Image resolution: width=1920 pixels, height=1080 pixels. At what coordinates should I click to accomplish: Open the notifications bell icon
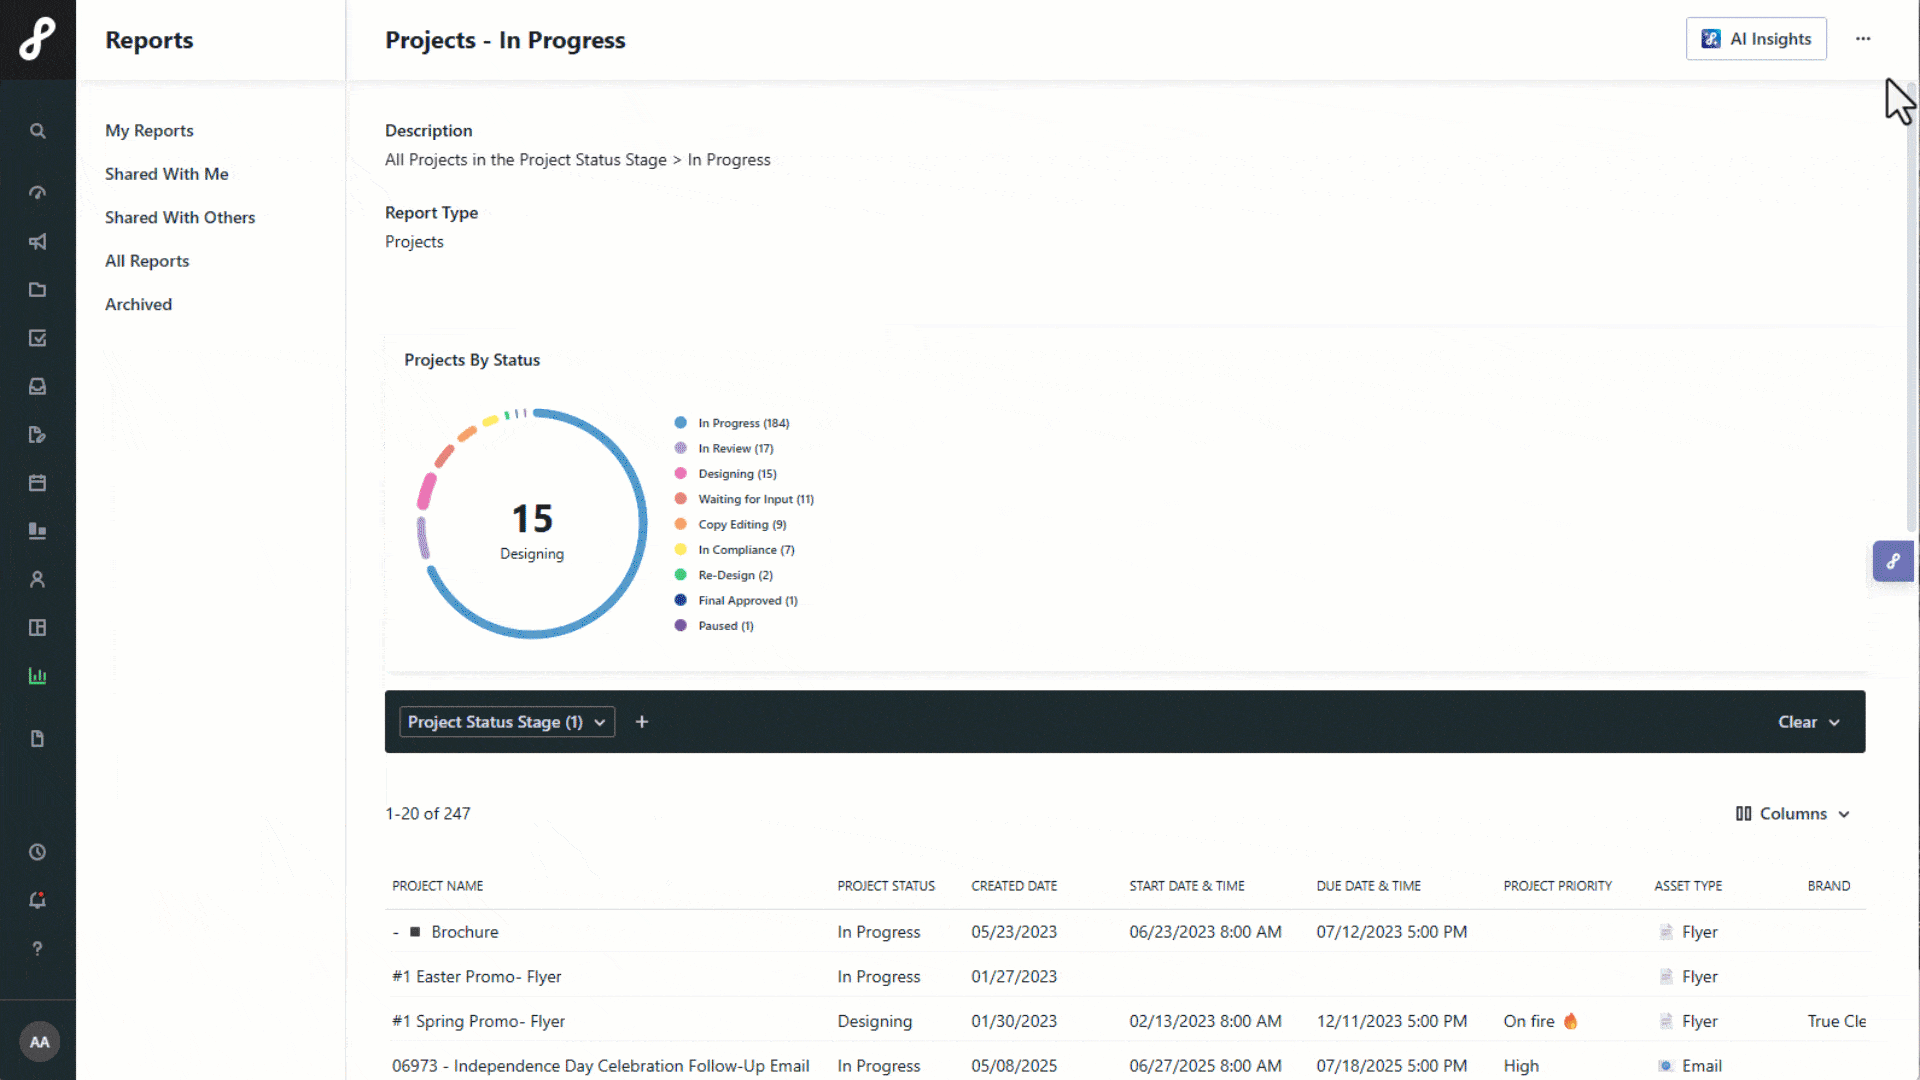[38, 900]
